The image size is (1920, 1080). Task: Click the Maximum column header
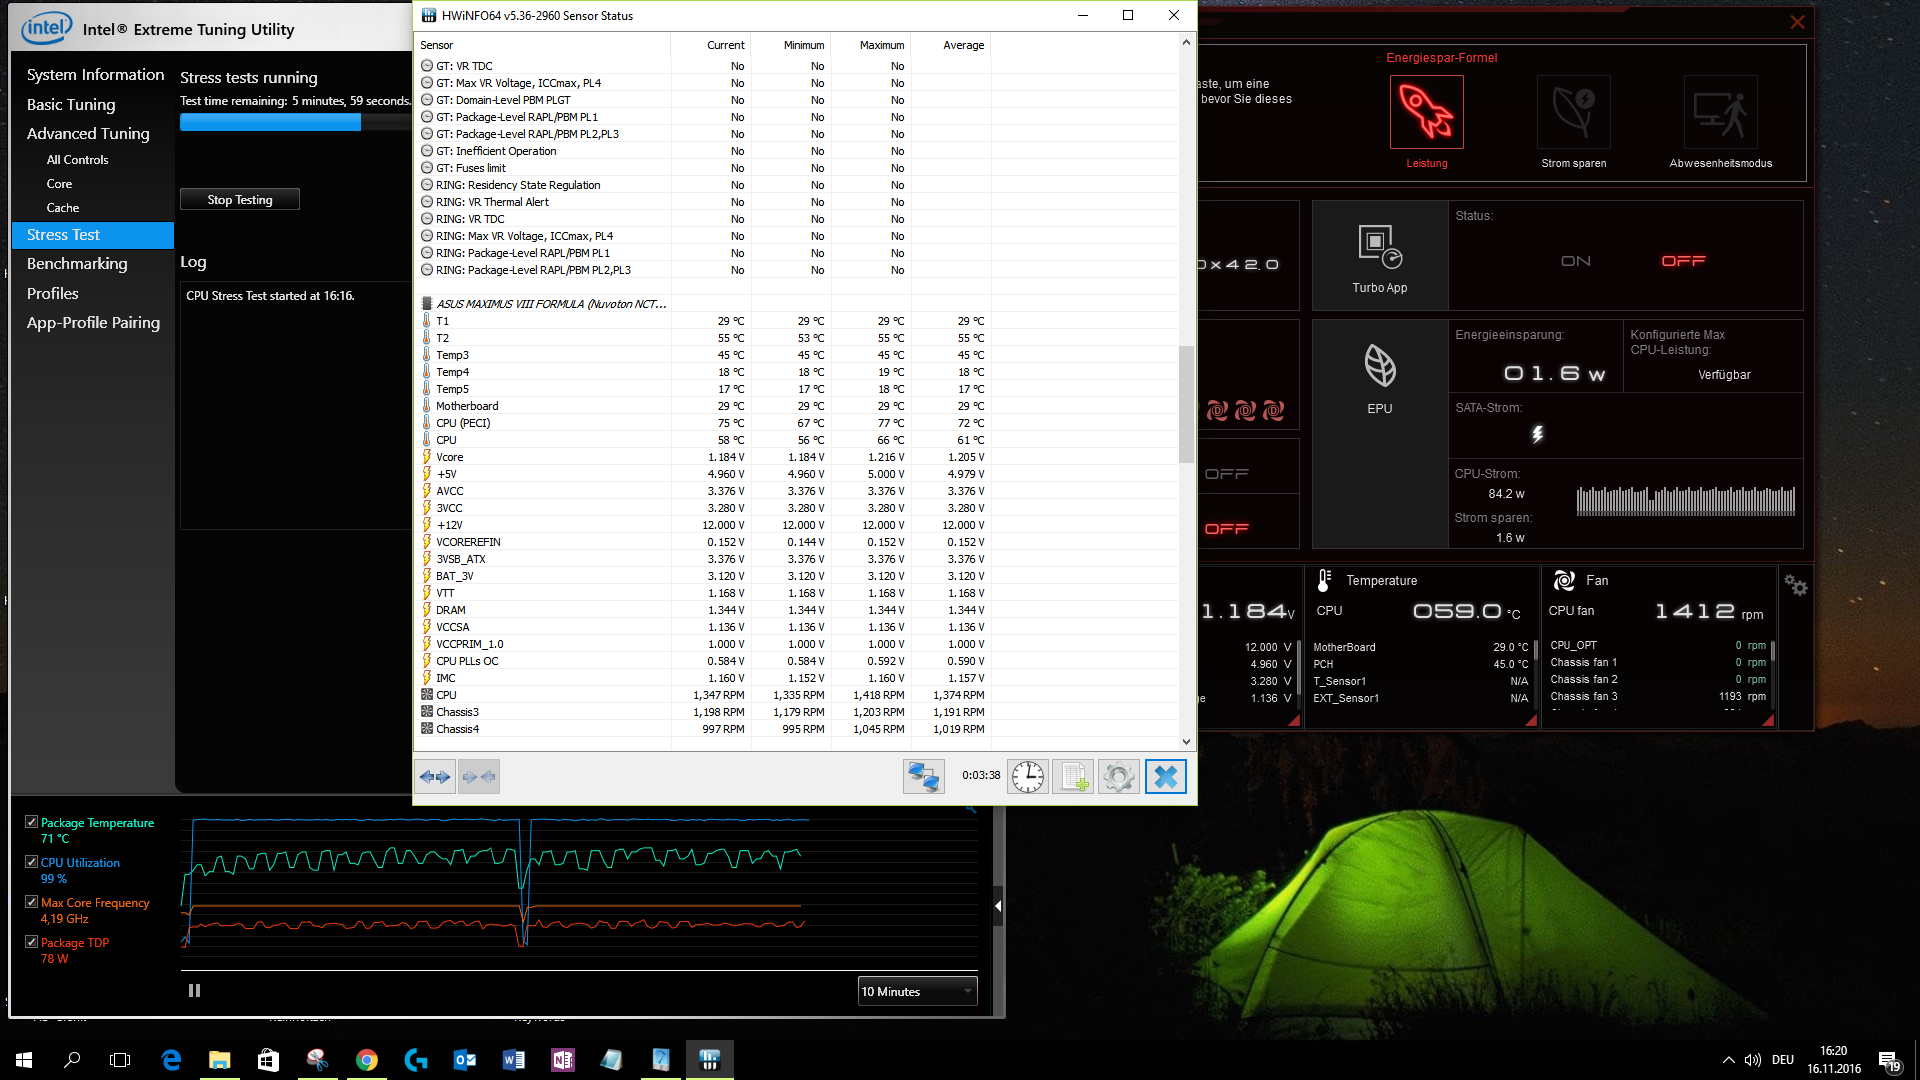[x=871, y=45]
